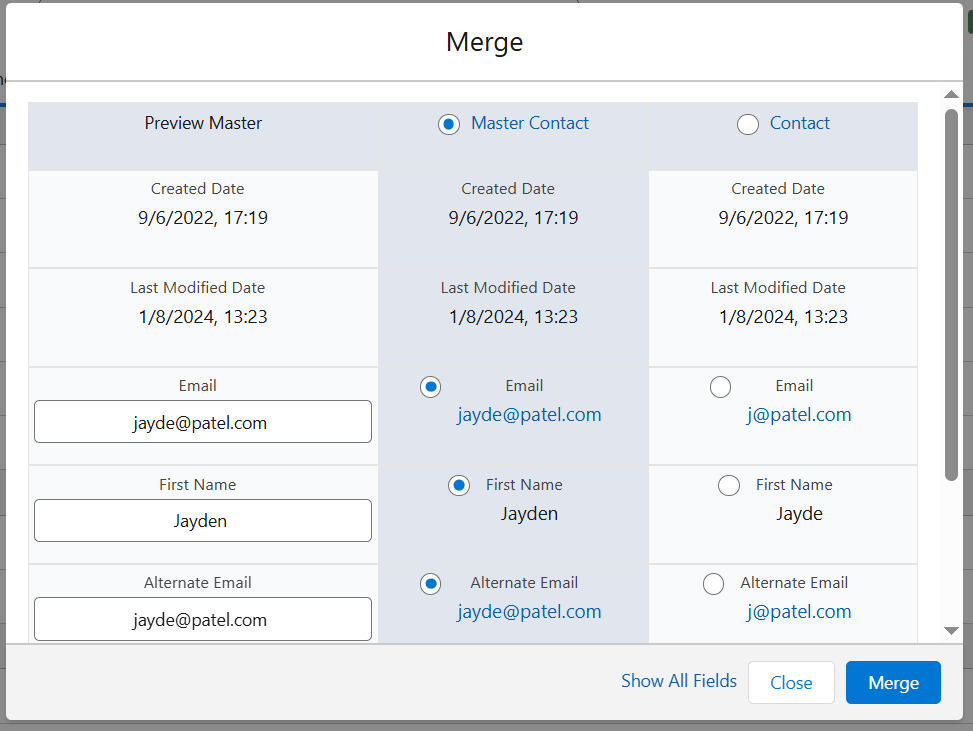This screenshot has width=973, height=731.
Task: Click the Alternate Email link in Master column
Action: point(529,611)
